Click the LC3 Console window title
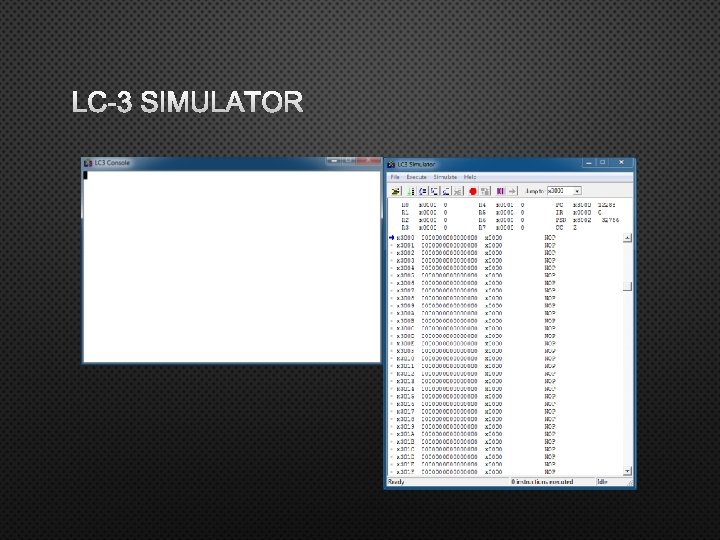Viewport: 720px width, 540px height. point(112,163)
